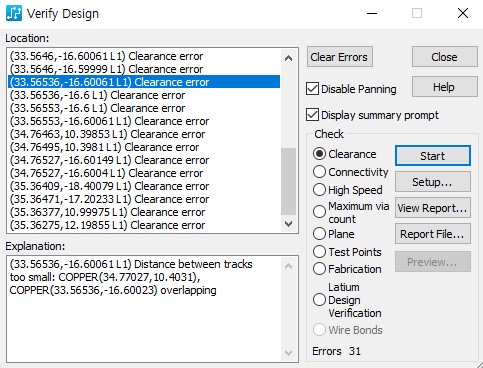Click View Report button
The height and width of the screenshot is (368, 483).
pyautogui.click(x=433, y=208)
